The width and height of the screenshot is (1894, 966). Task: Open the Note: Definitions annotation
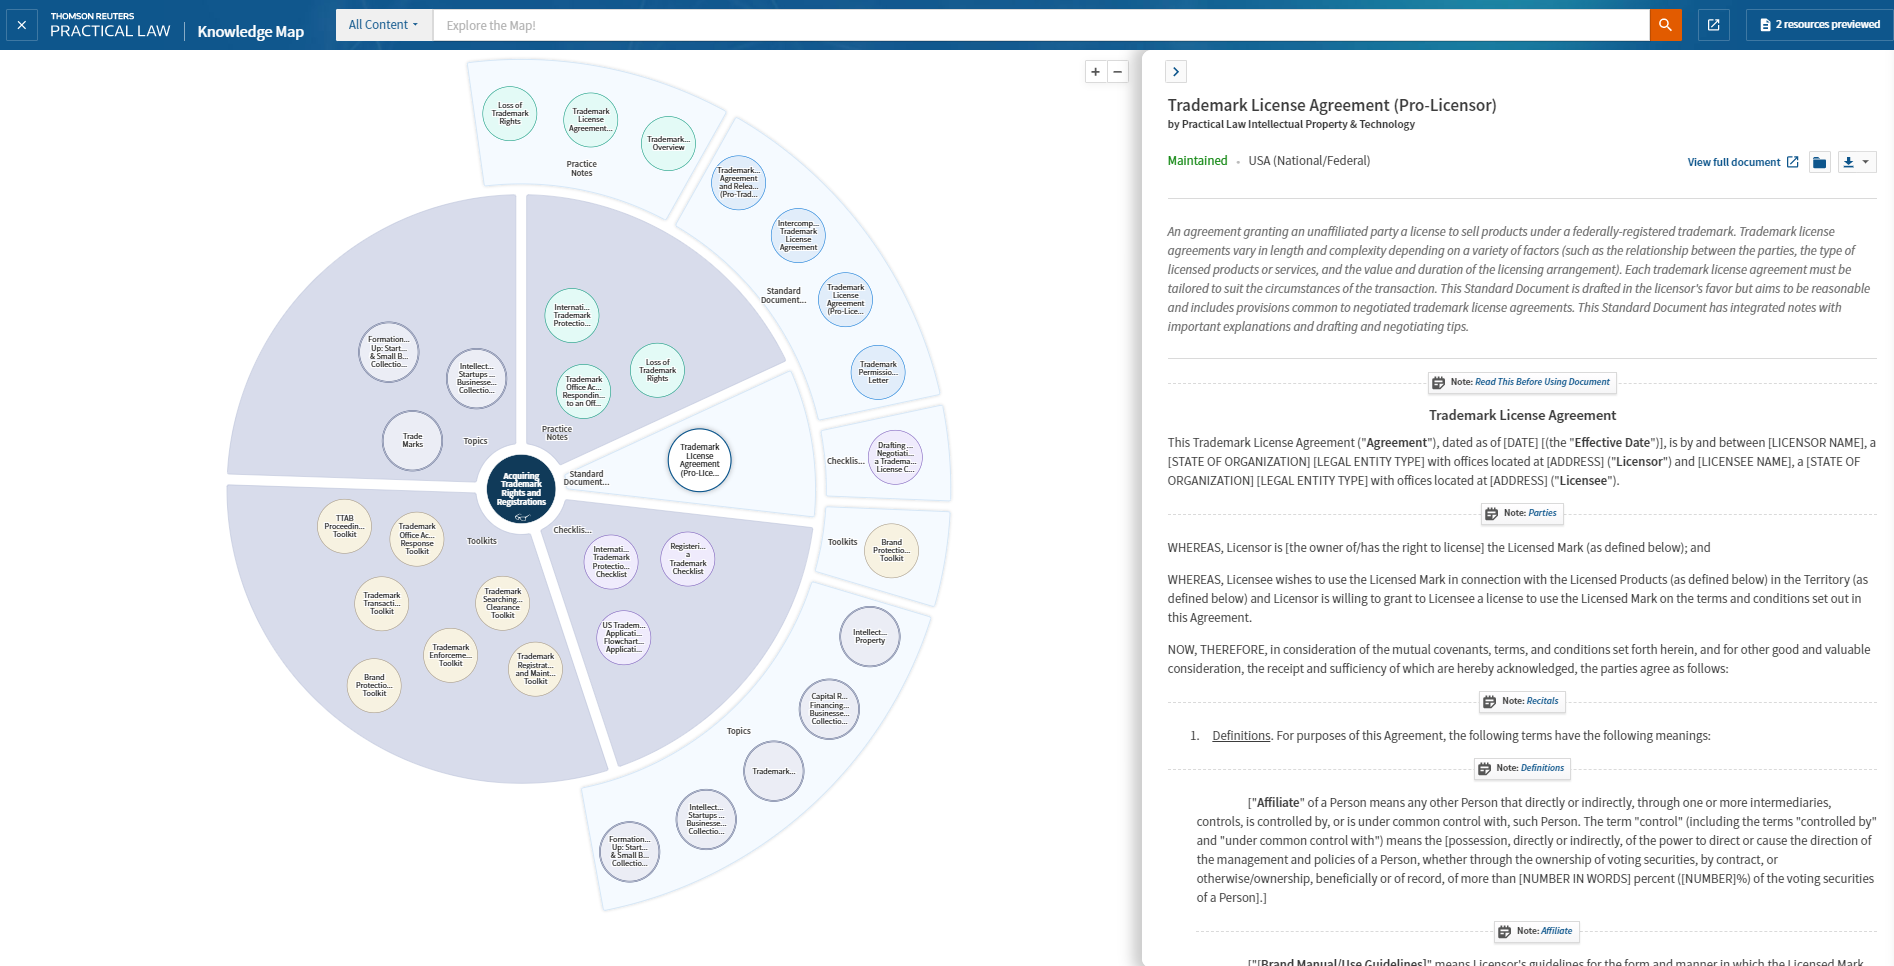[x=1523, y=768]
